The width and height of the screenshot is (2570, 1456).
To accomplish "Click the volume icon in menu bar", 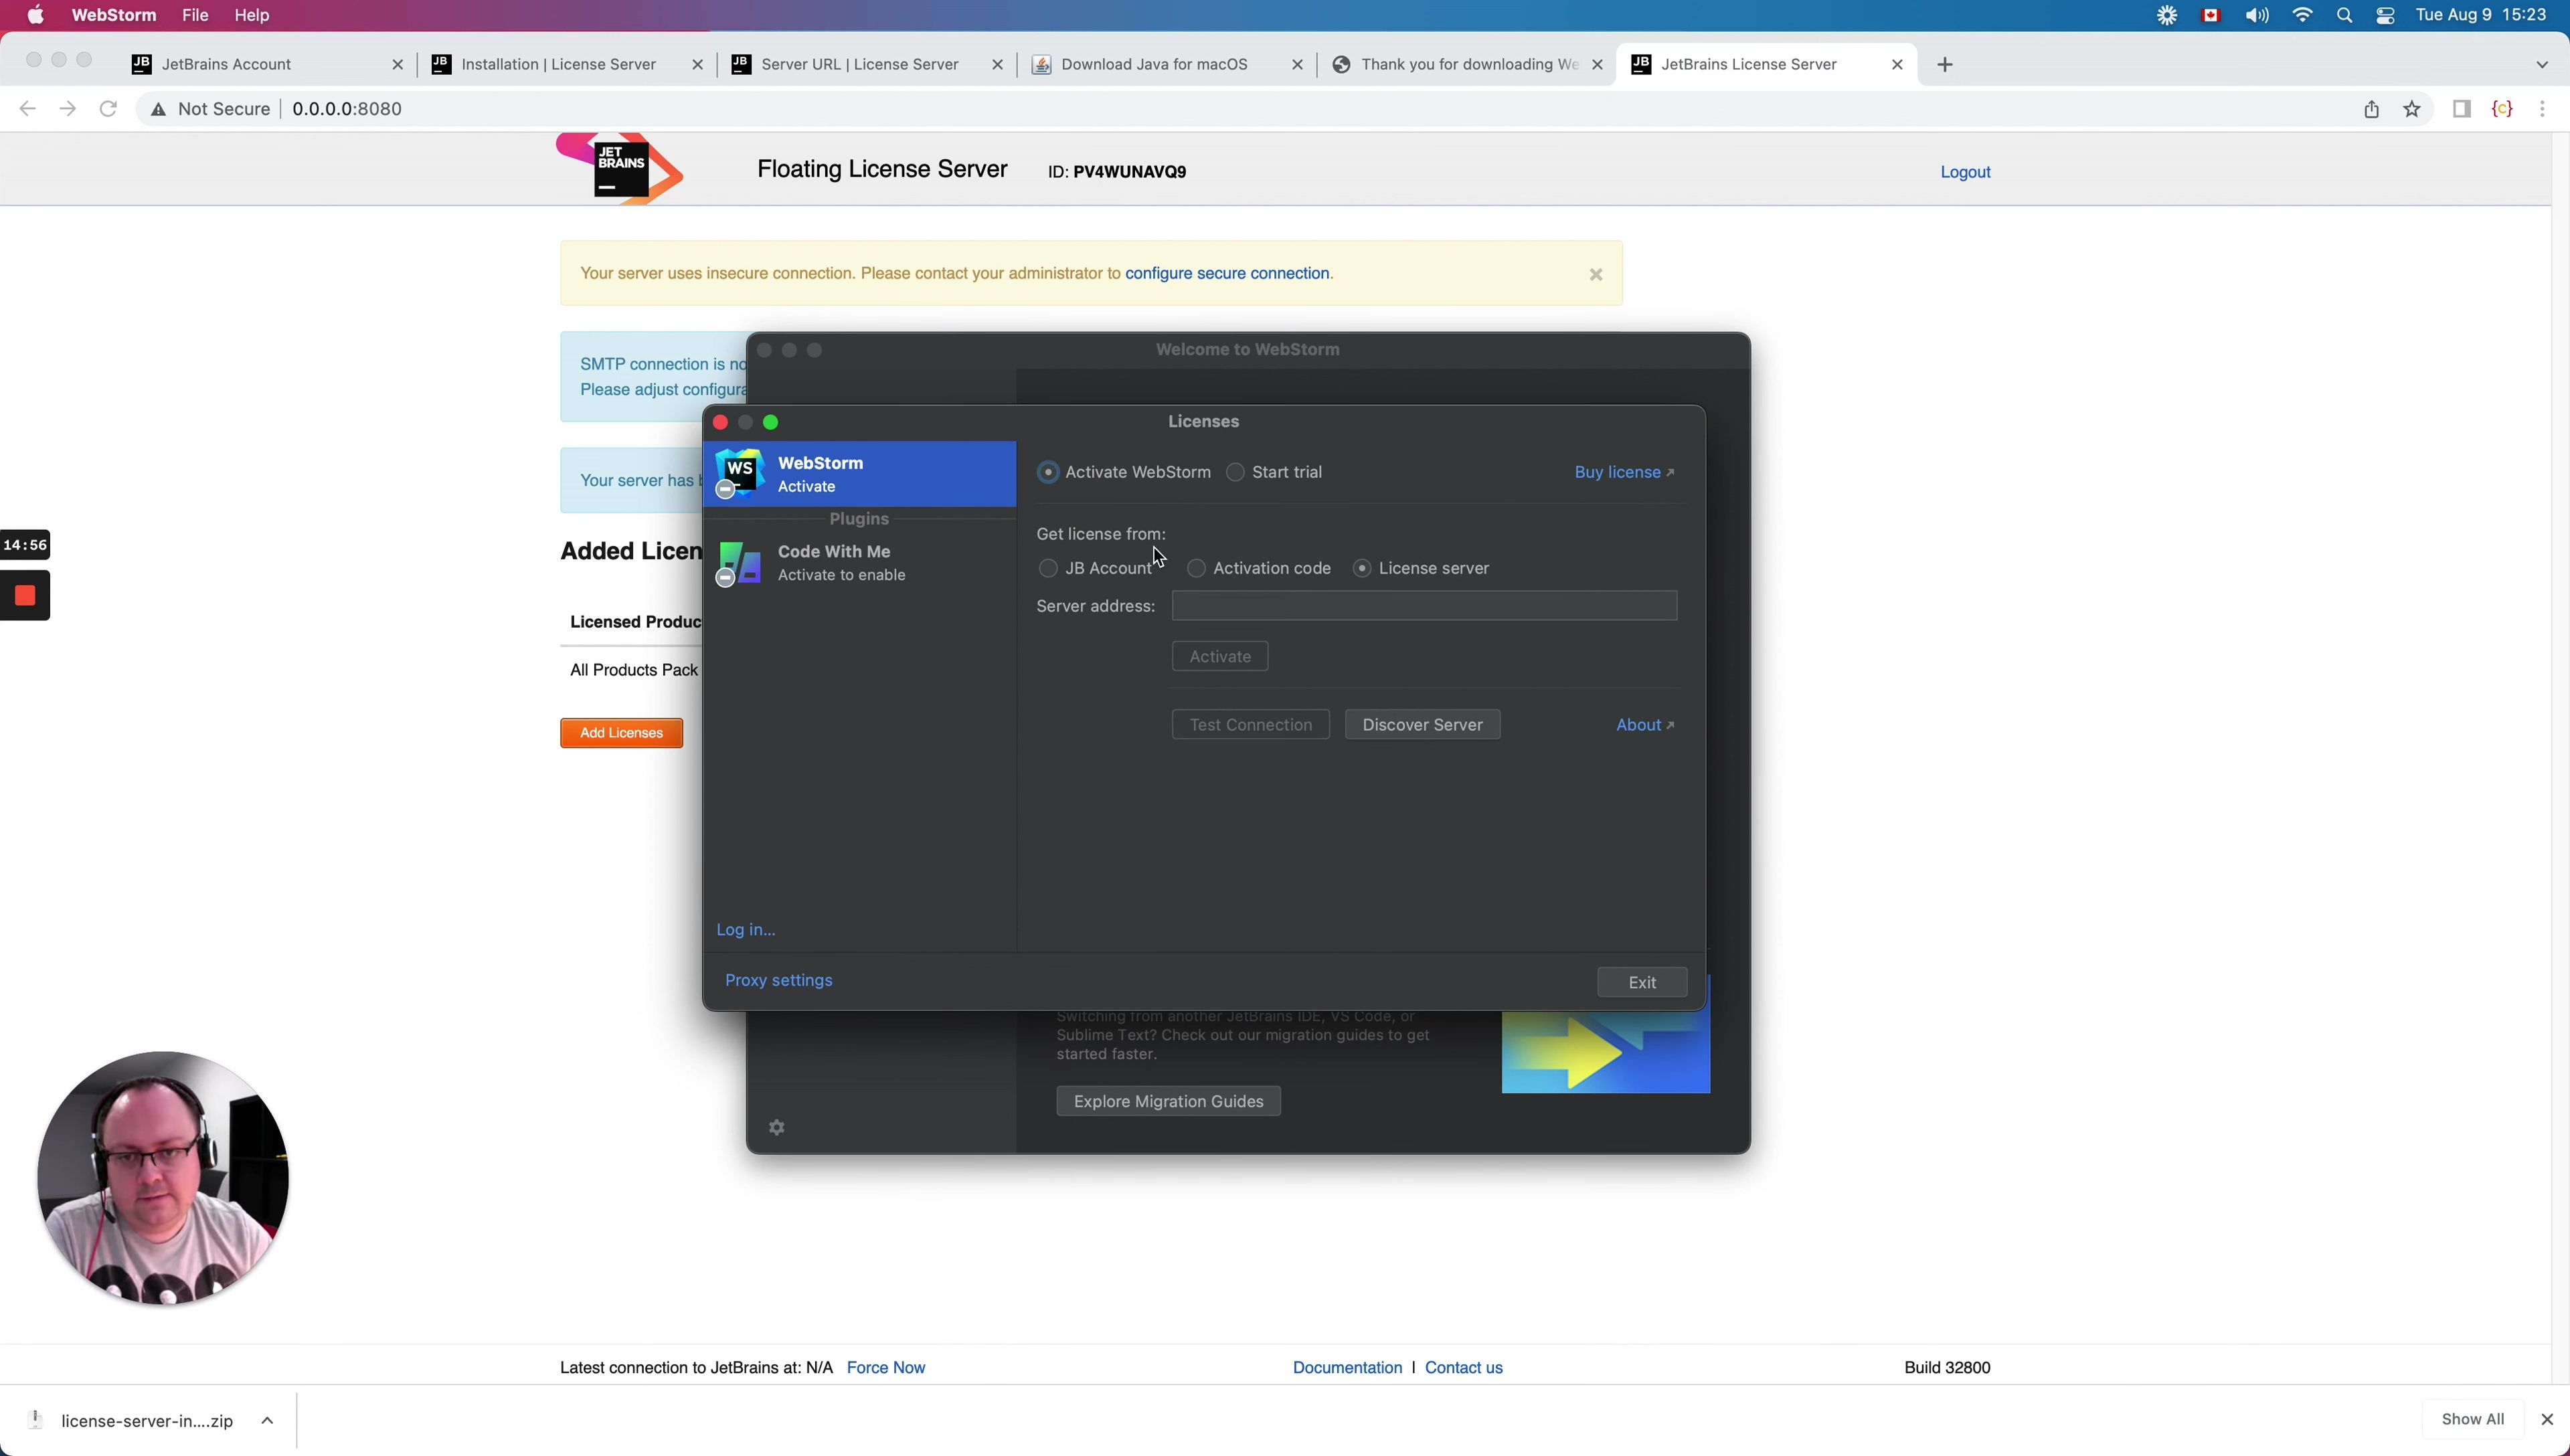I will pyautogui.click(x=2256, y=15).
